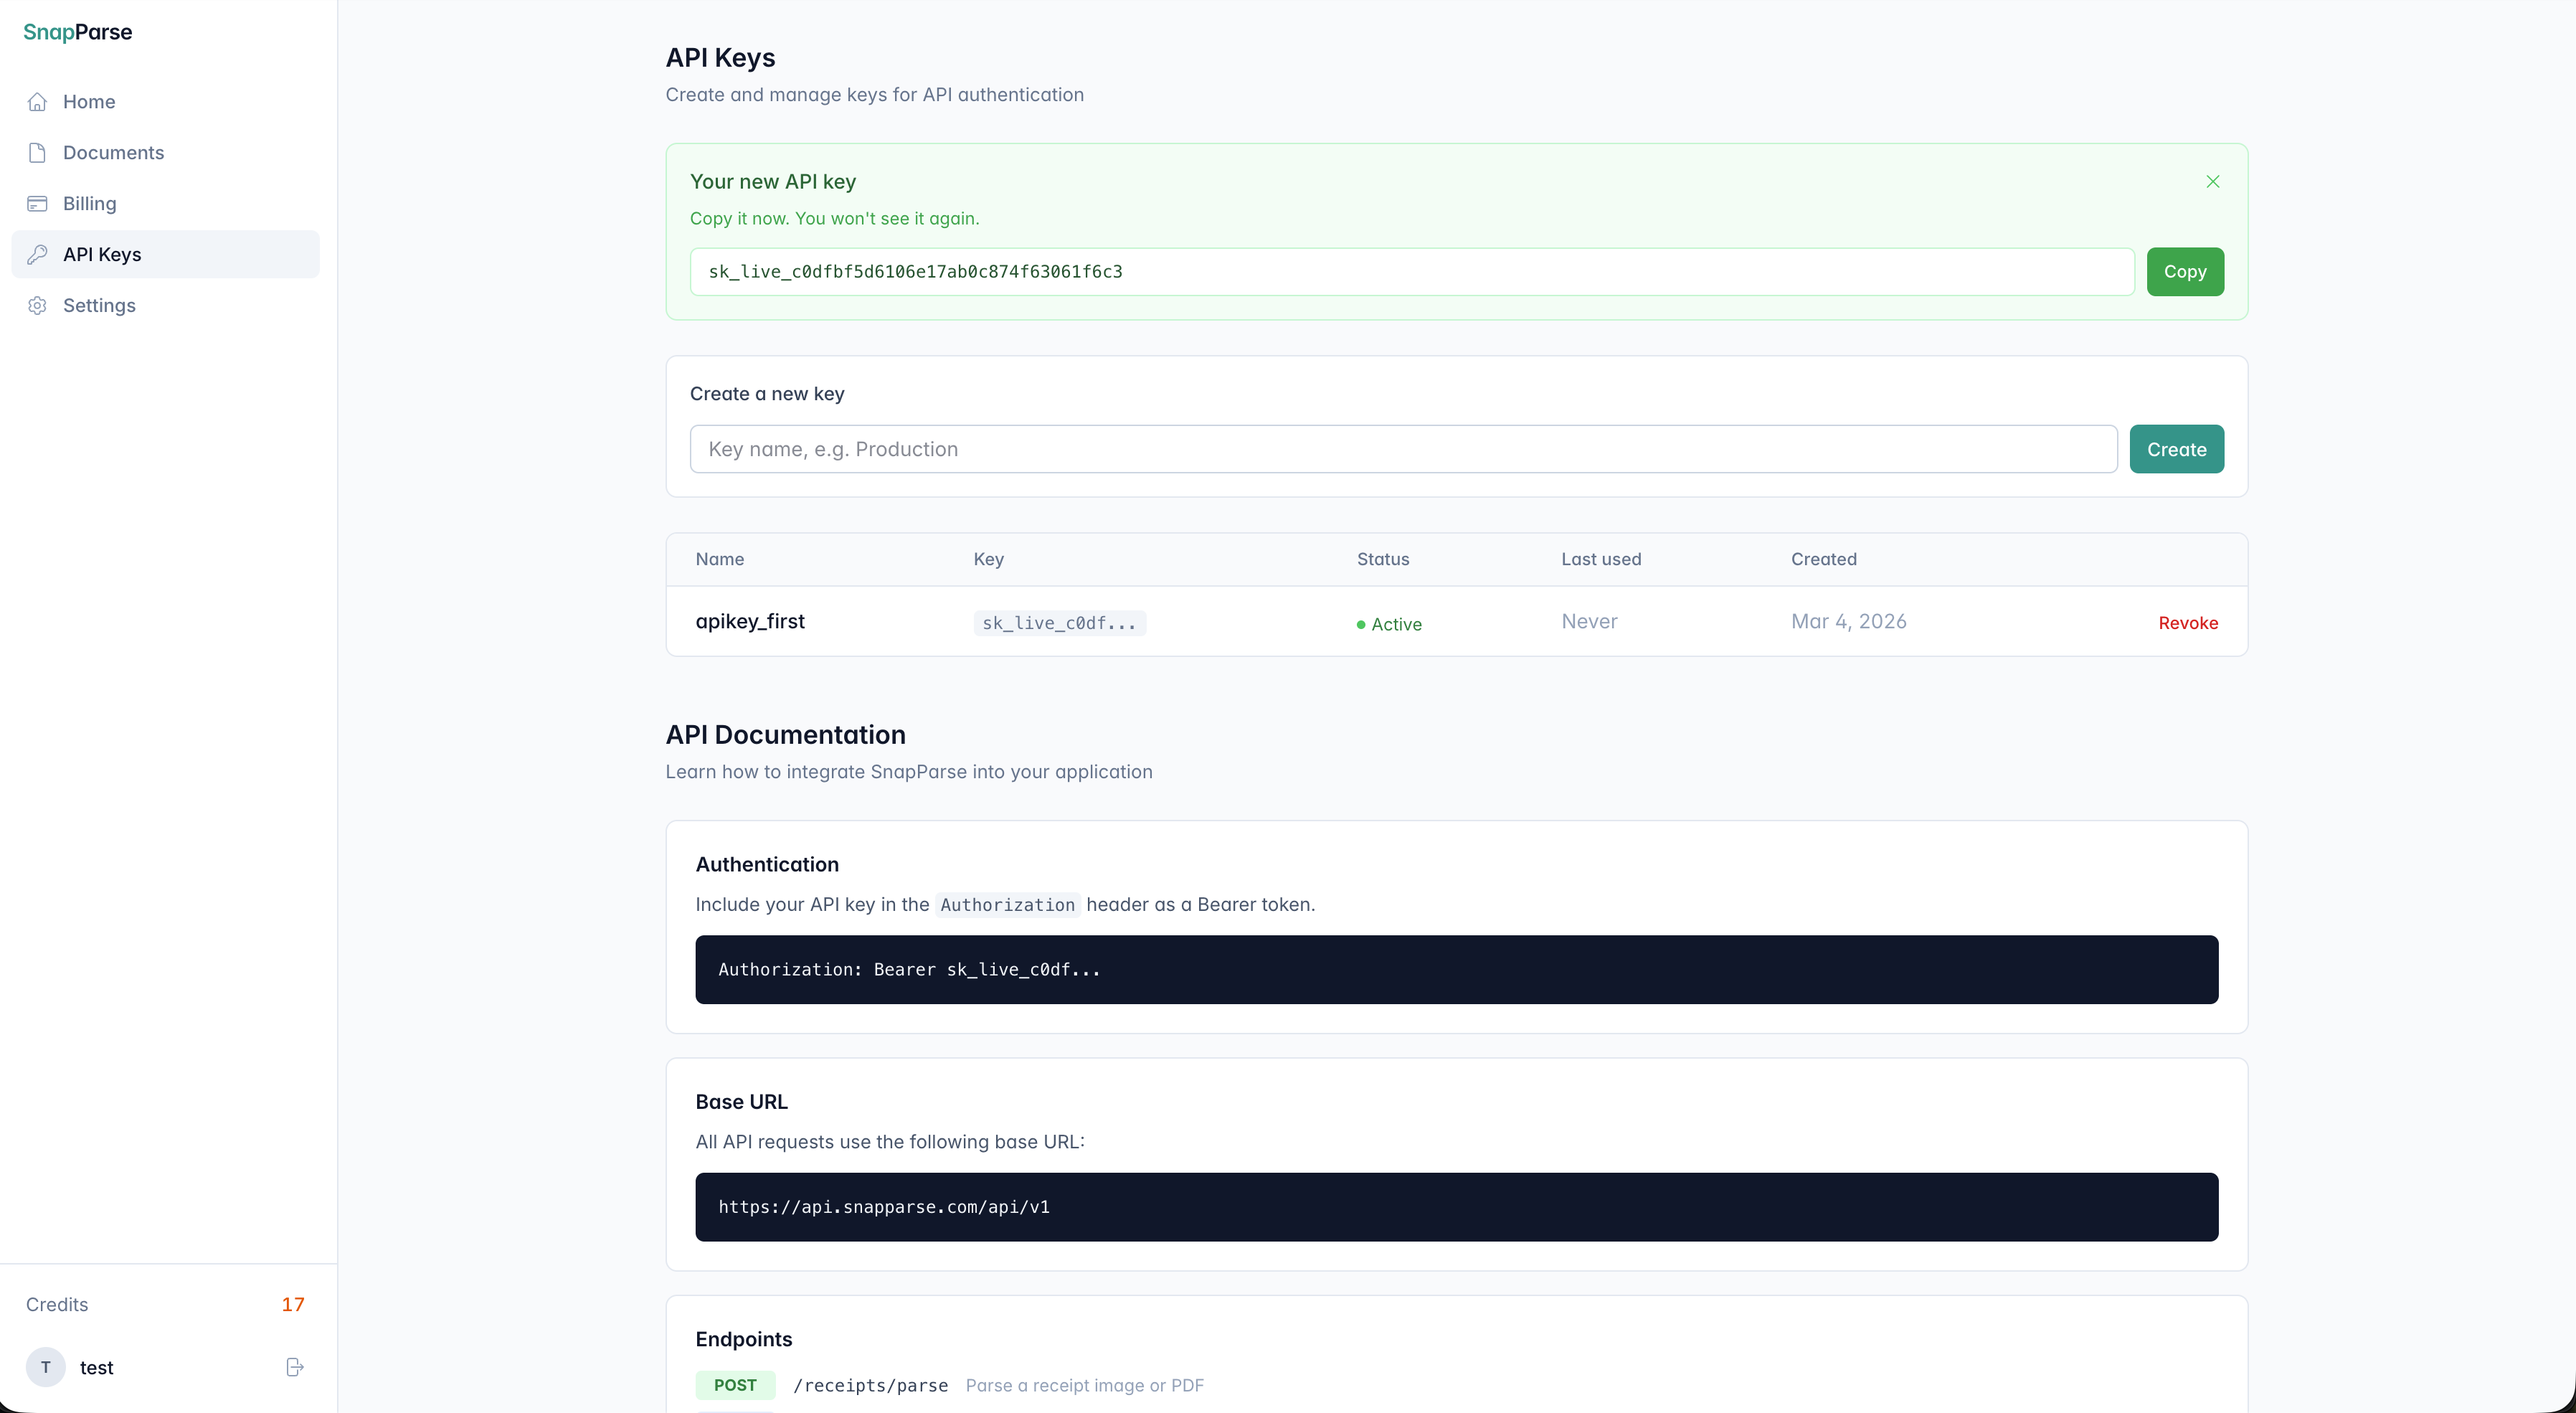
Task: Click the Authorization Bearer code block
Action: [x=1456, y=970]
